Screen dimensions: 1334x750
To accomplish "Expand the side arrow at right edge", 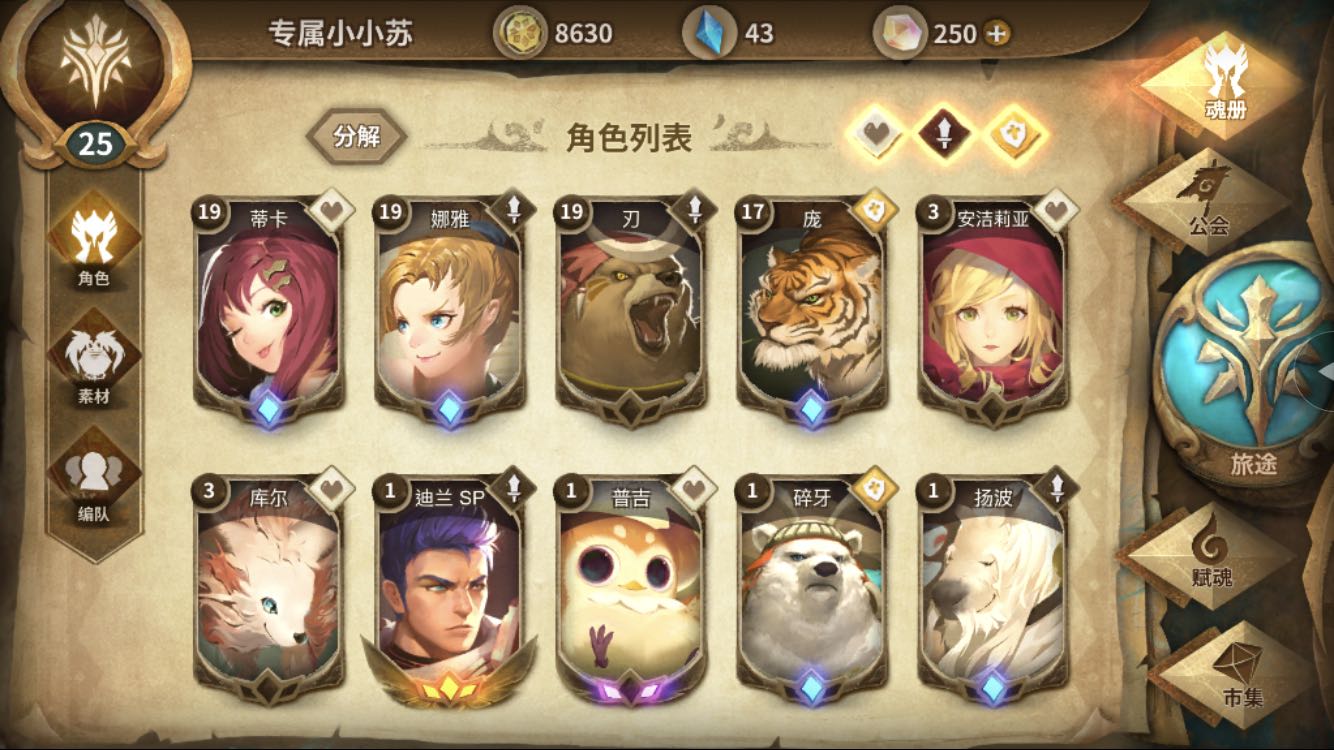I will click(1321, 370).
